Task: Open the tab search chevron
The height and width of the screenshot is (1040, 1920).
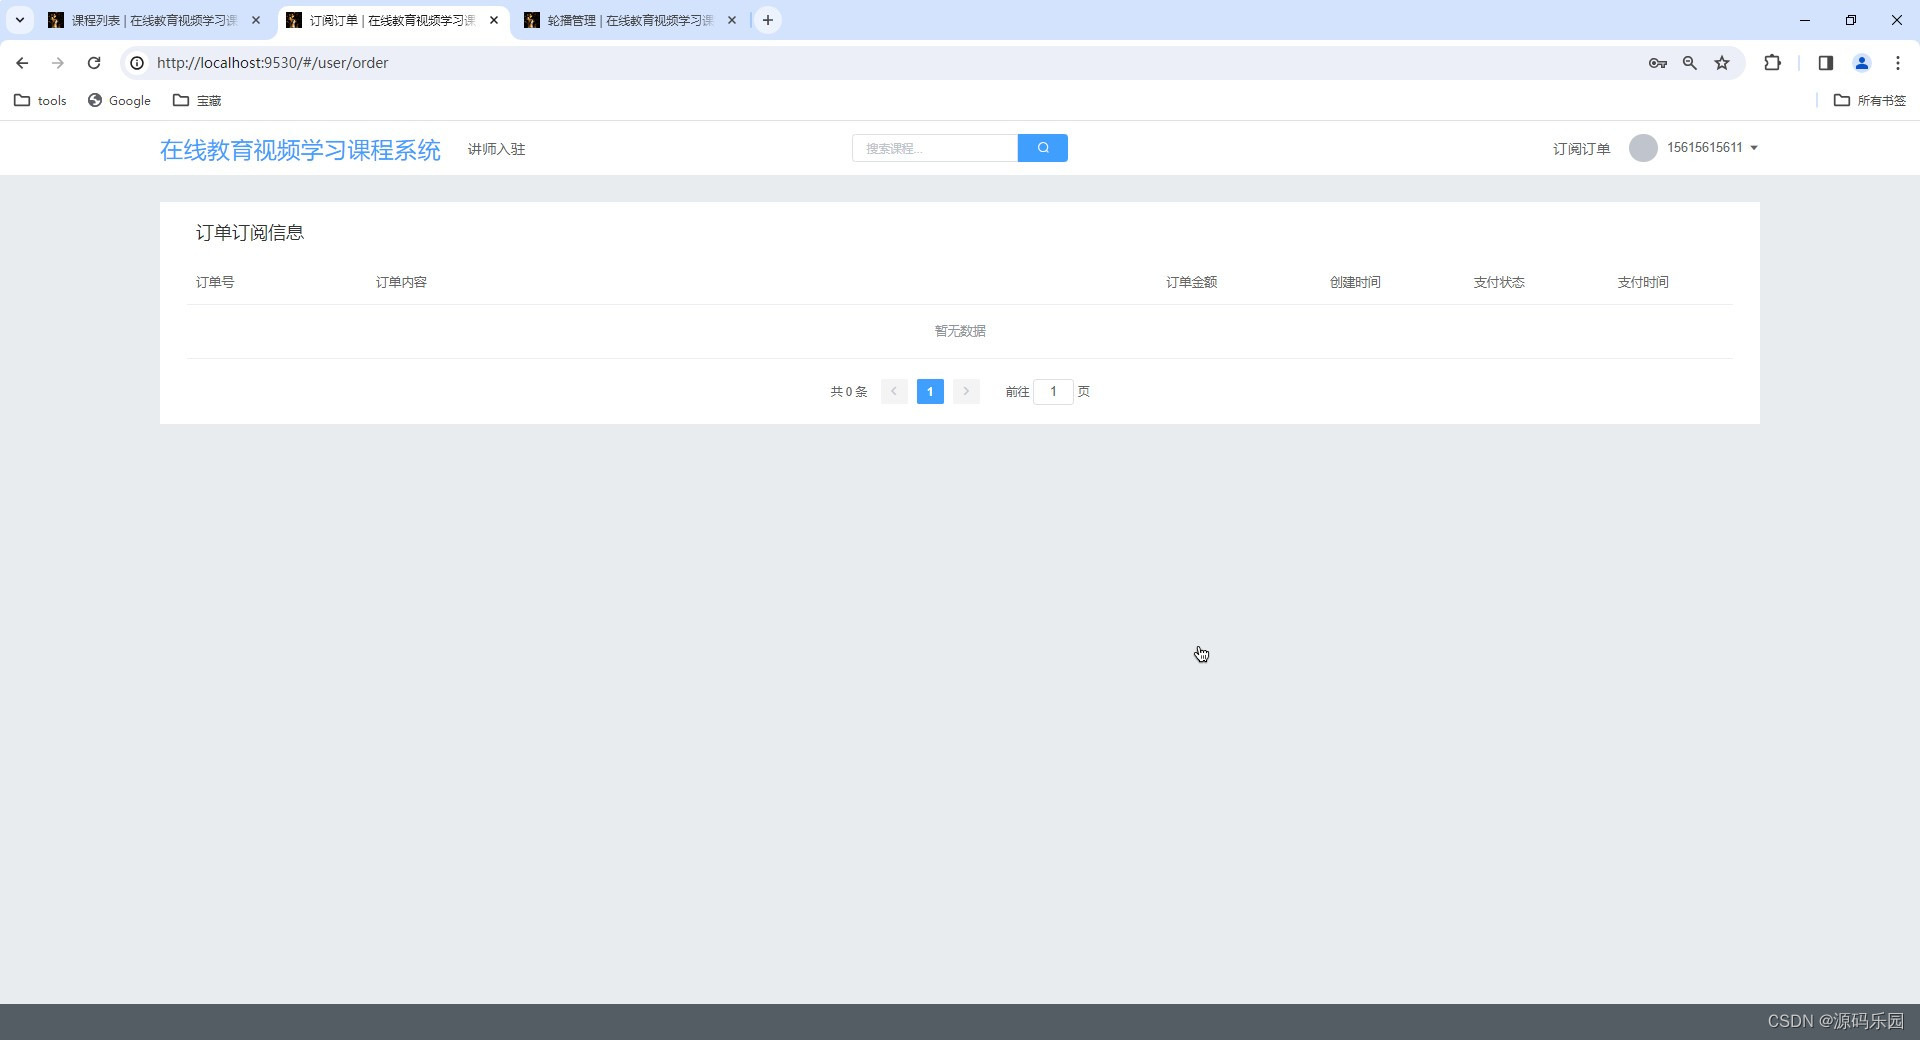Action: [19, 19]
